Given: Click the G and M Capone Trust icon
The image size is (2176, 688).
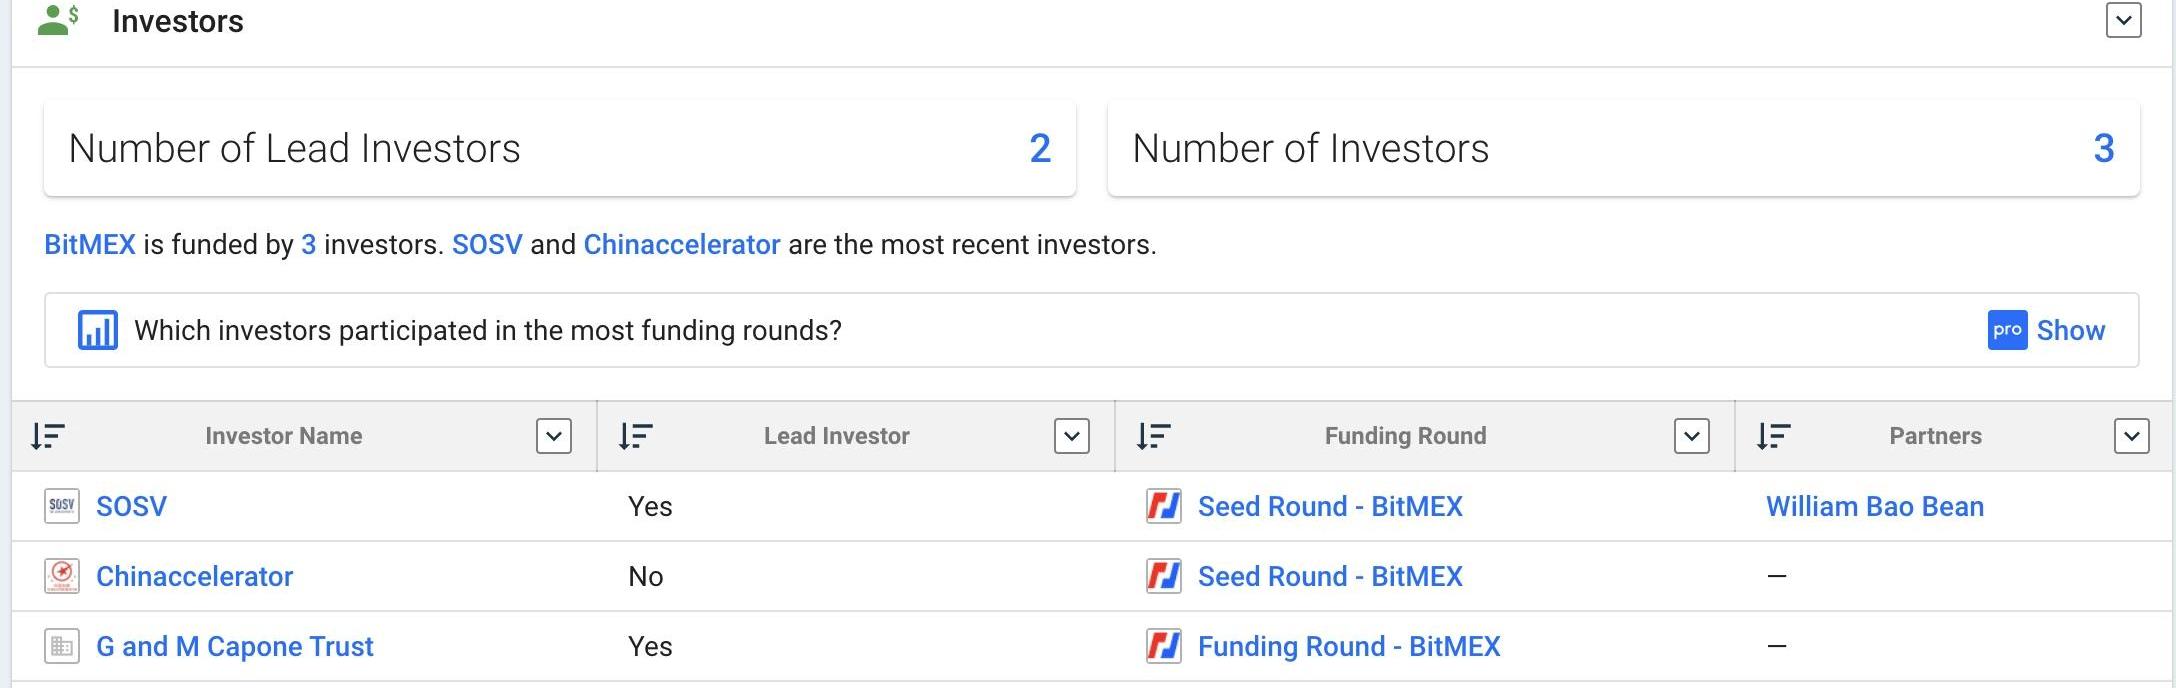Looking at the screenshot, I should 62,646.
